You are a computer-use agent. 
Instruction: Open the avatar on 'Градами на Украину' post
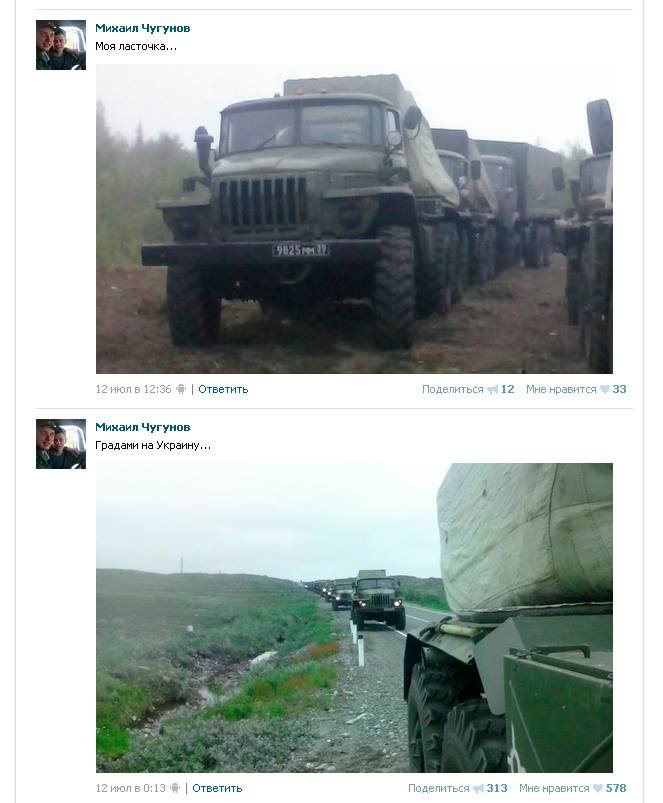click(x=61, y=443)
